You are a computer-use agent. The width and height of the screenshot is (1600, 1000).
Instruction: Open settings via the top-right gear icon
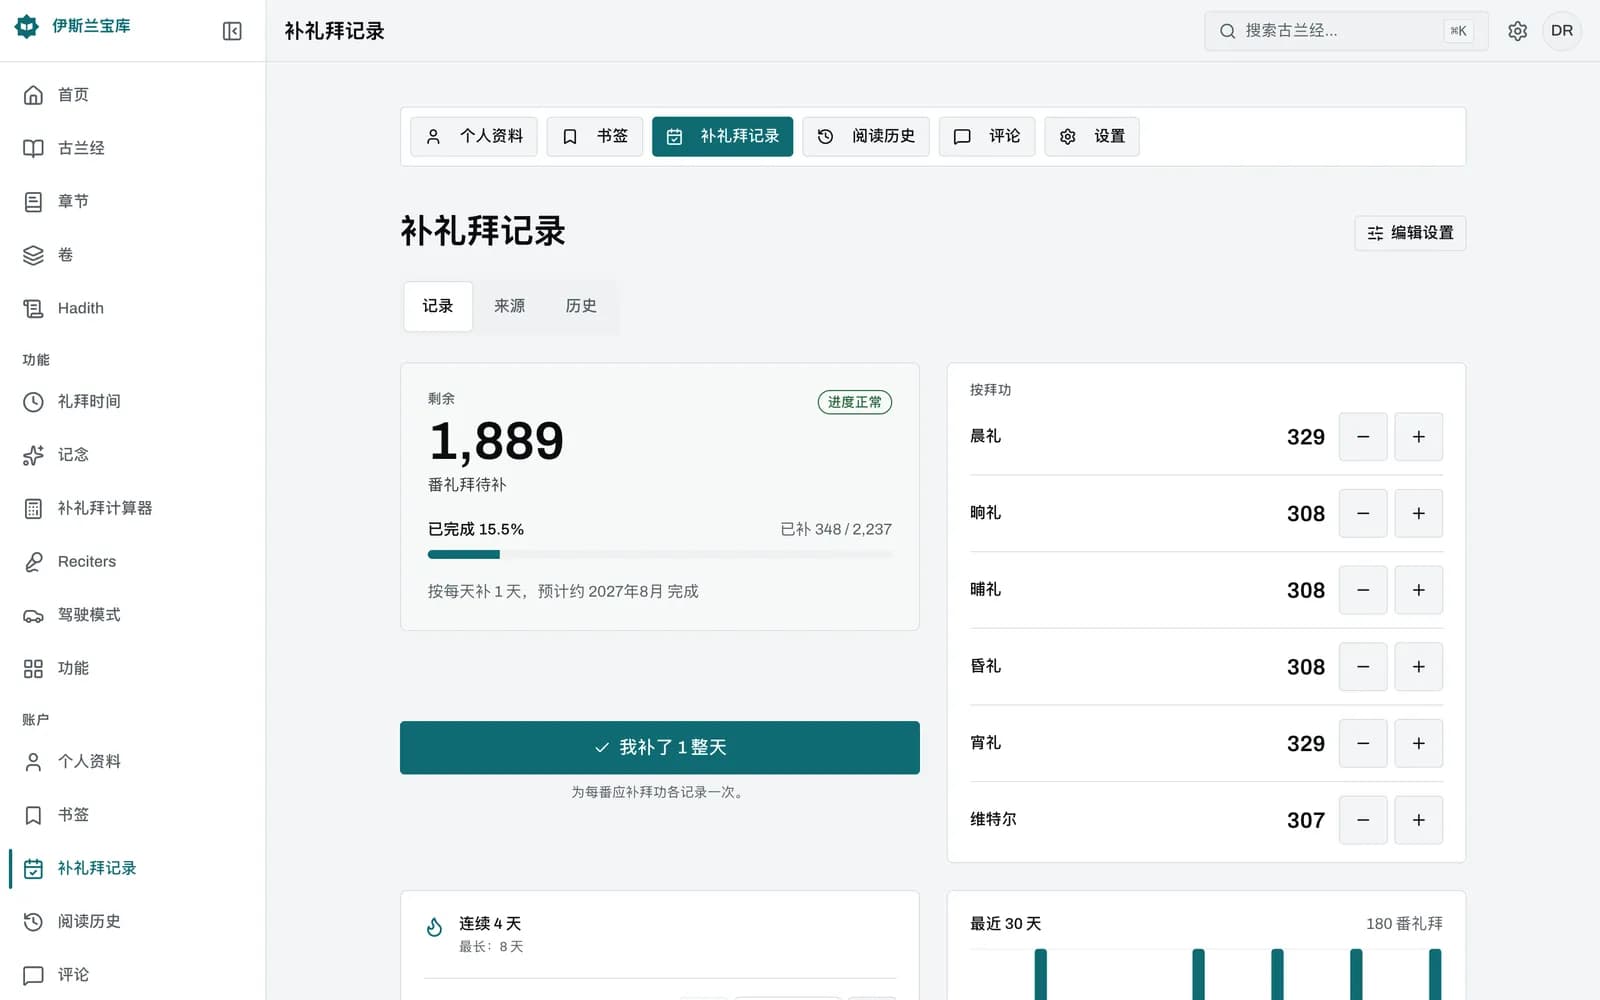point(1517,31)
